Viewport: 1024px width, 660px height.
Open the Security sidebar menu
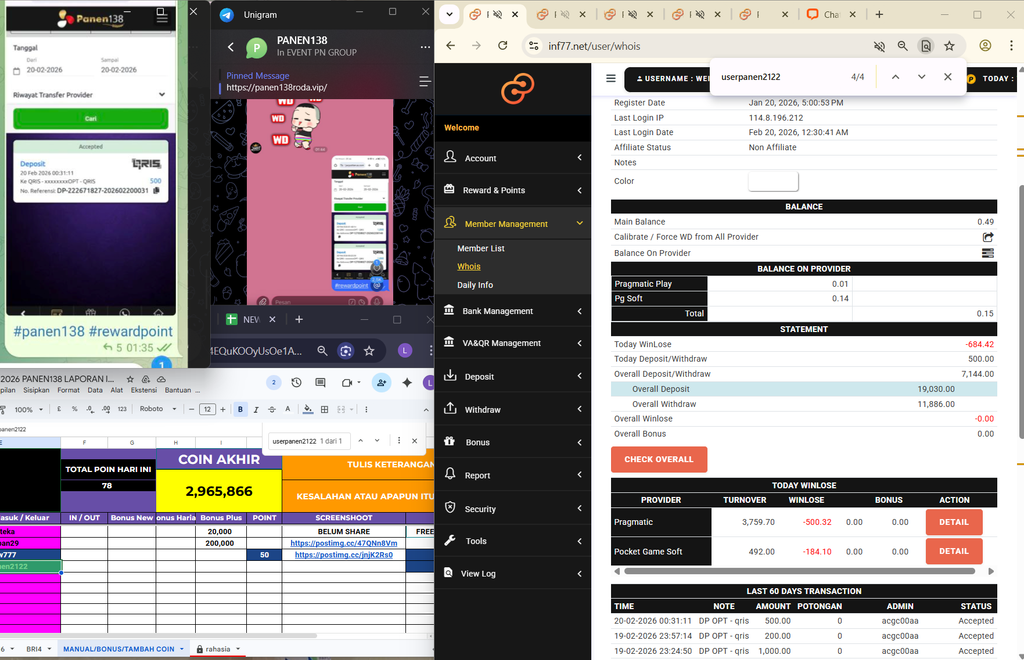(513, 509)
